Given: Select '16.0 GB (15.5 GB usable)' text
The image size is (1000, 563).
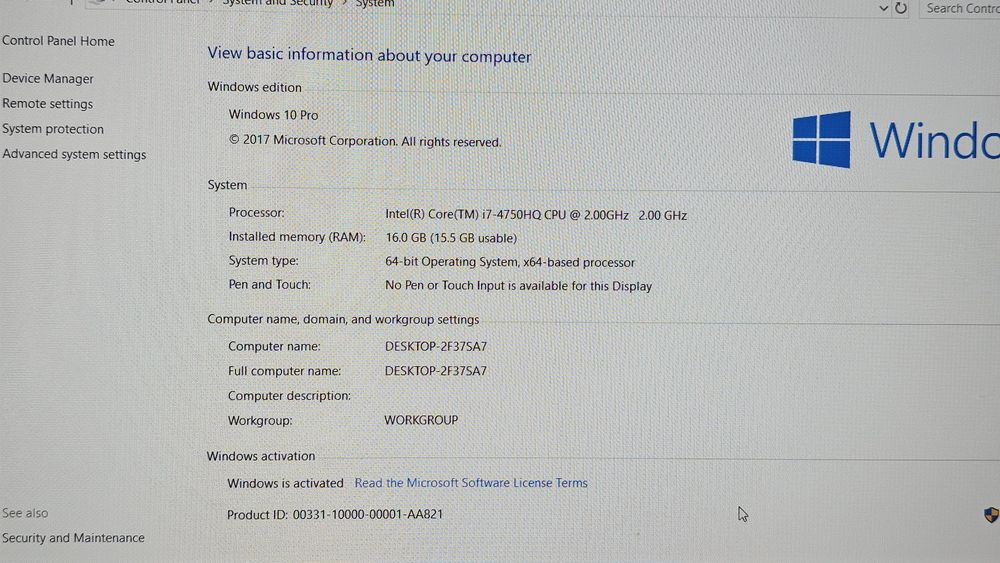Looking at the screenshot, I should 451,238.
